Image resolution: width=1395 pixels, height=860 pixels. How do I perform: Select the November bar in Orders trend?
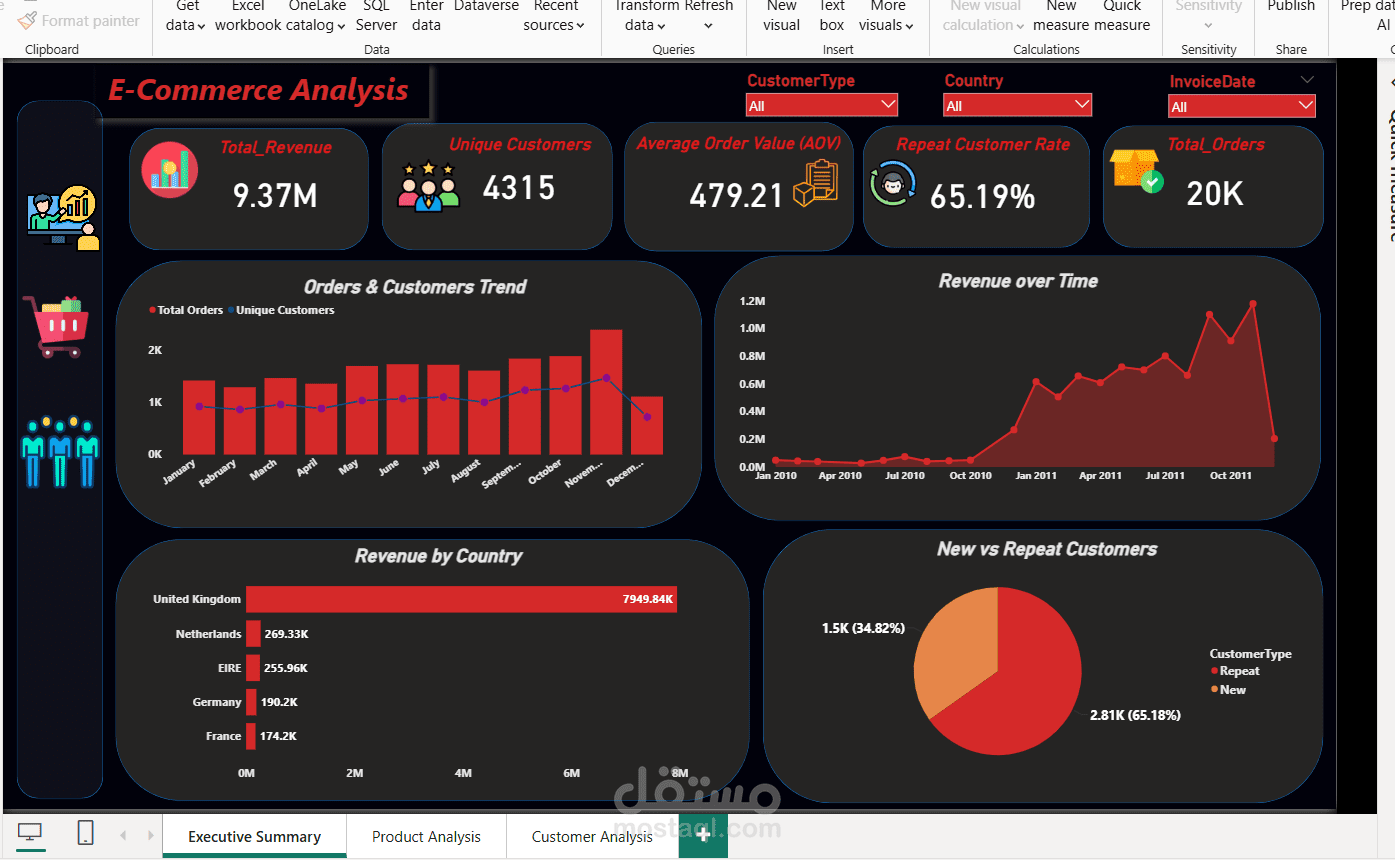pyautogui.click(x=606, y=392)
